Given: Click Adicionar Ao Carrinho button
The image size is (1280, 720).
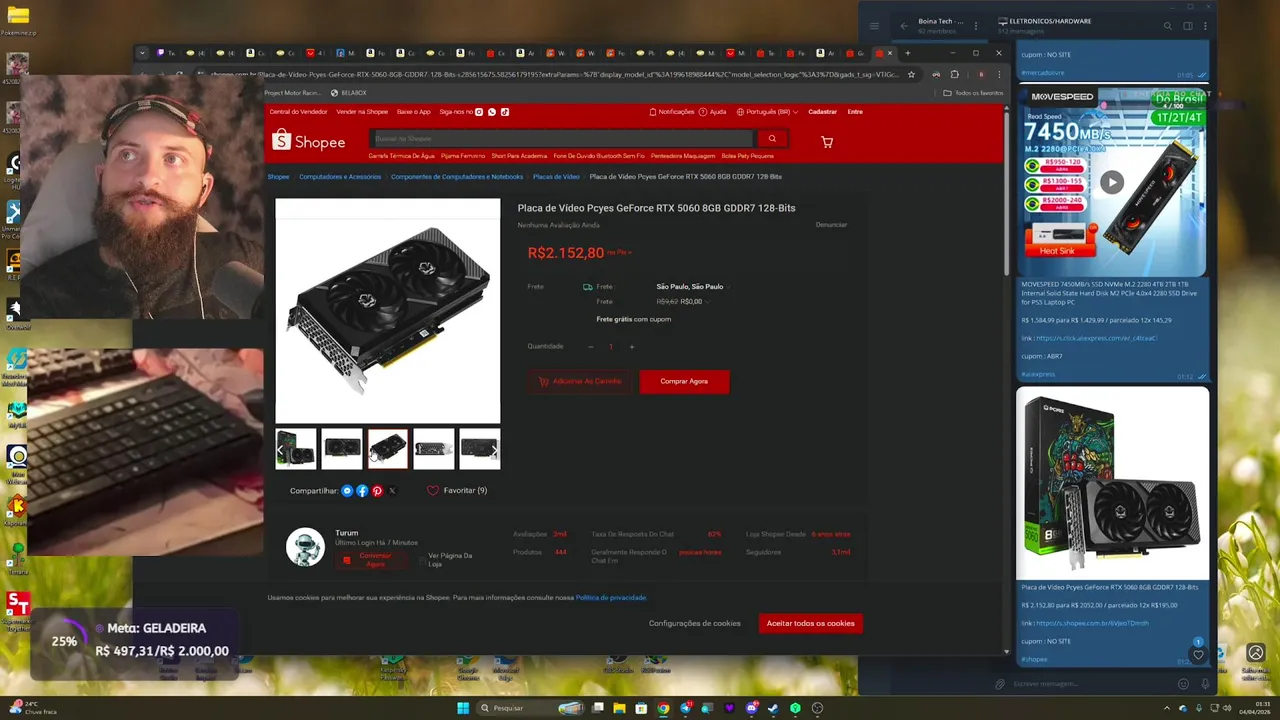Looking at the screenshot, I should [x=580, y=381].
